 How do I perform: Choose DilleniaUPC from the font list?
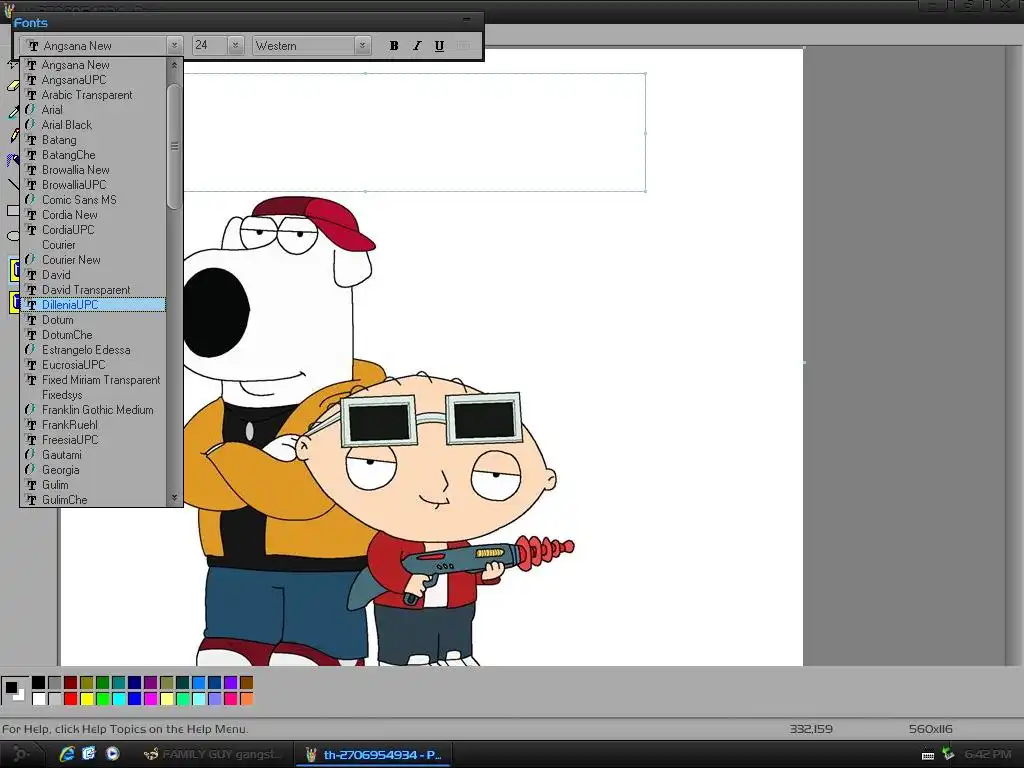[93, 305]
